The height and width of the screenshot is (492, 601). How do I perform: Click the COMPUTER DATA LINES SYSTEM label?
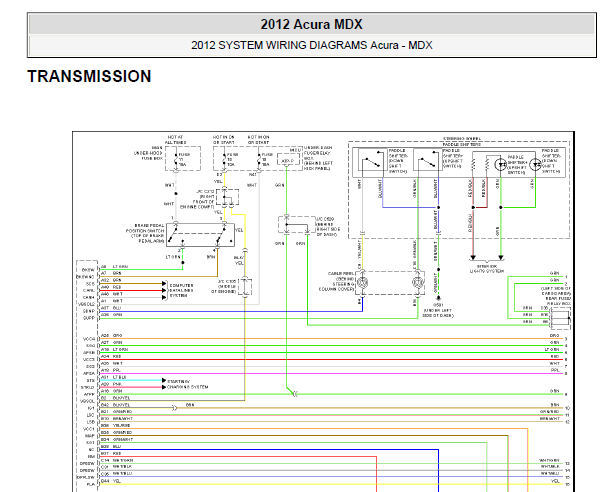pyautogui.click(x=181, y=290)
